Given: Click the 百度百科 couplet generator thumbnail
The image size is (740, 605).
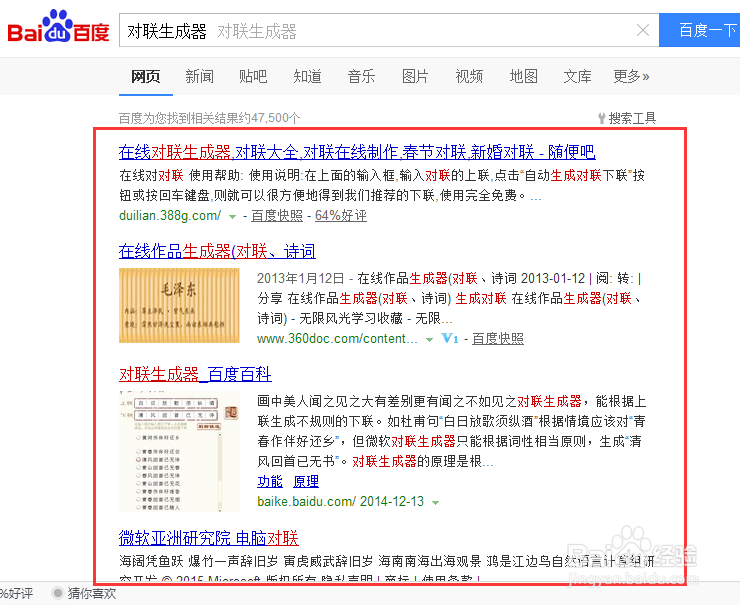Looking at the screenshot, I should (179, 452).
